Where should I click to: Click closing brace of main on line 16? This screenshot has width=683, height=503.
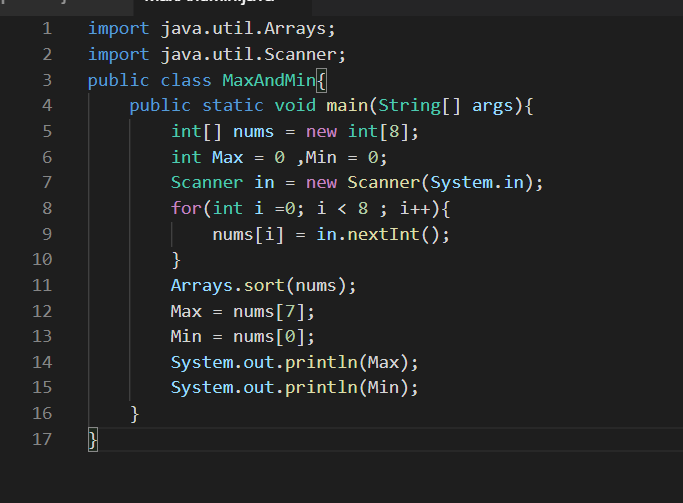(135, 414)
